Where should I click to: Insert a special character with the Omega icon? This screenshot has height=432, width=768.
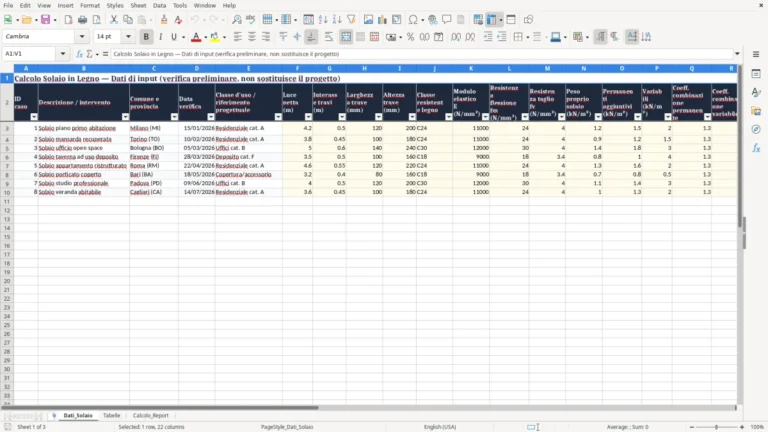(413, 20)
